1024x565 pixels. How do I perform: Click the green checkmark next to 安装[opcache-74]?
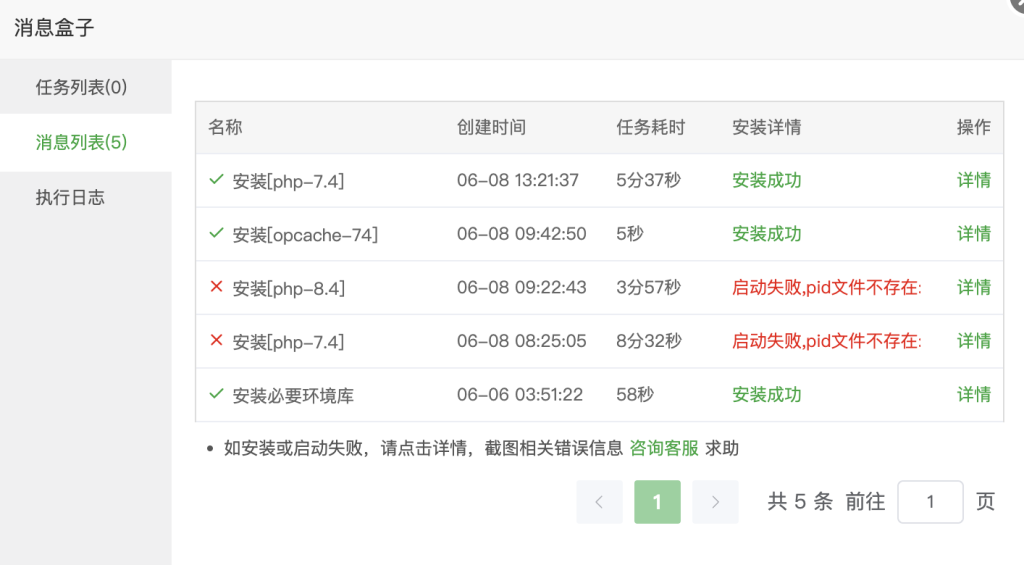(216, 233)
